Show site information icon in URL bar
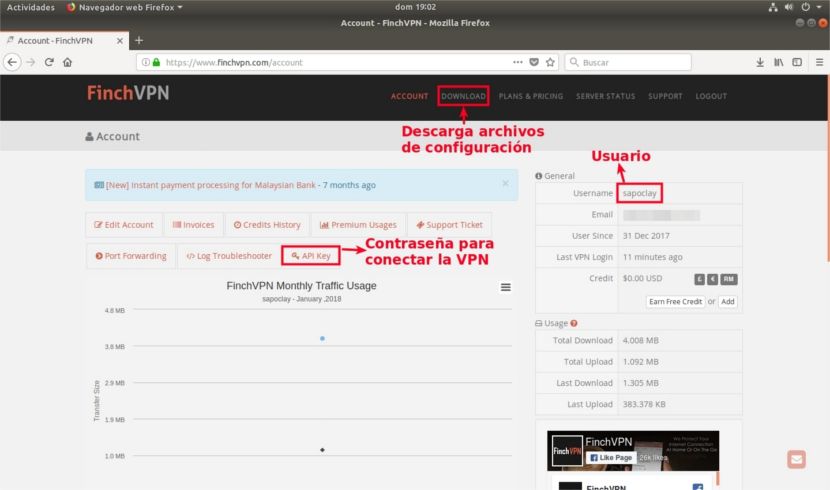This screenshot has height=490, width=830. coord(146,62)
